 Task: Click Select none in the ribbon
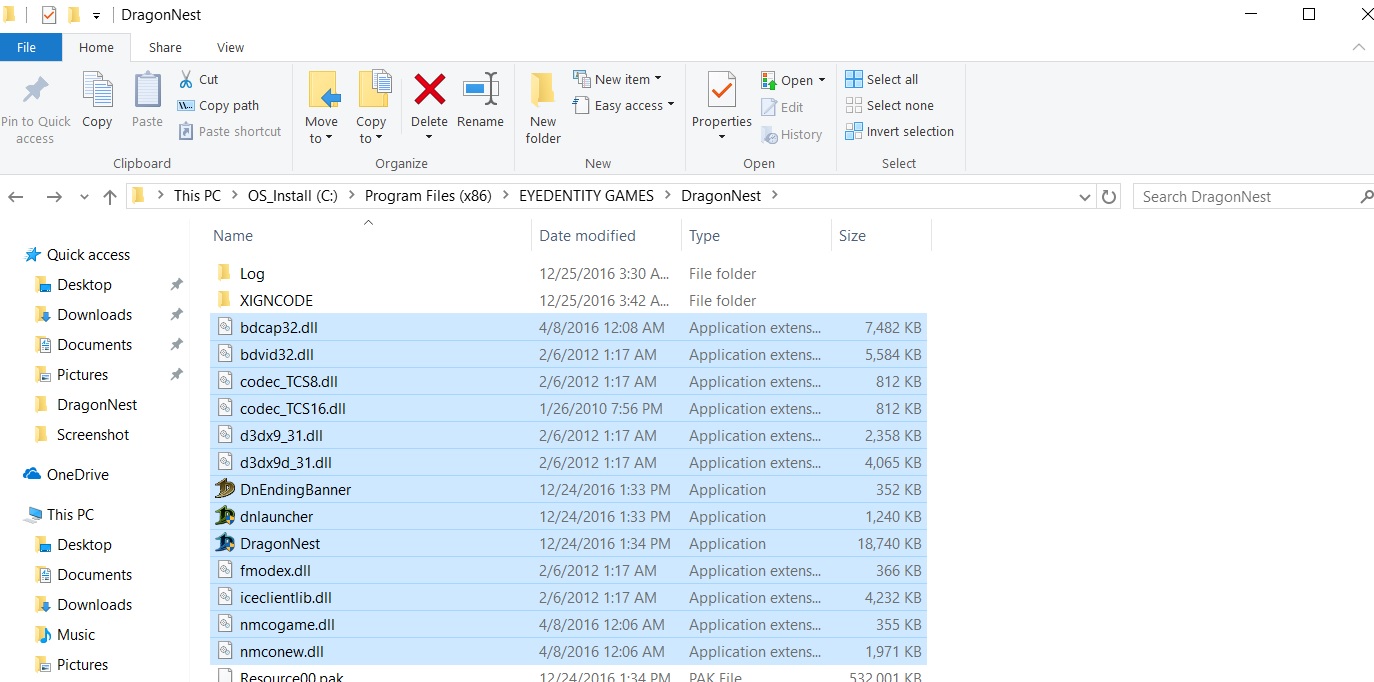(890, 105)
